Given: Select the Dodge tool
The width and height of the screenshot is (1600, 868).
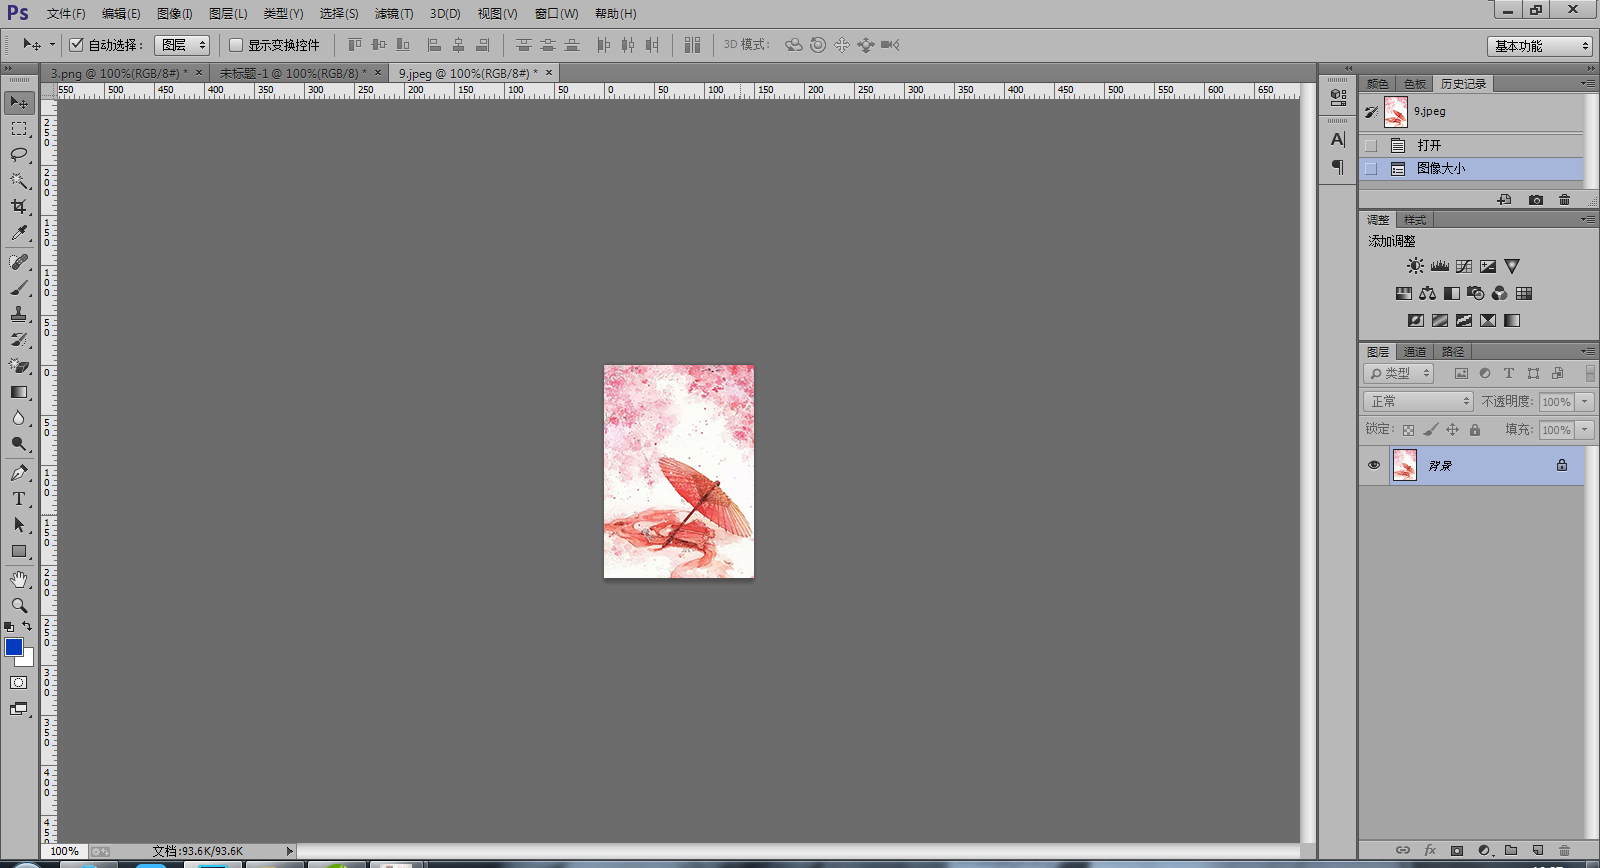Looking at the screenshot, I should [x=19, y=444].
